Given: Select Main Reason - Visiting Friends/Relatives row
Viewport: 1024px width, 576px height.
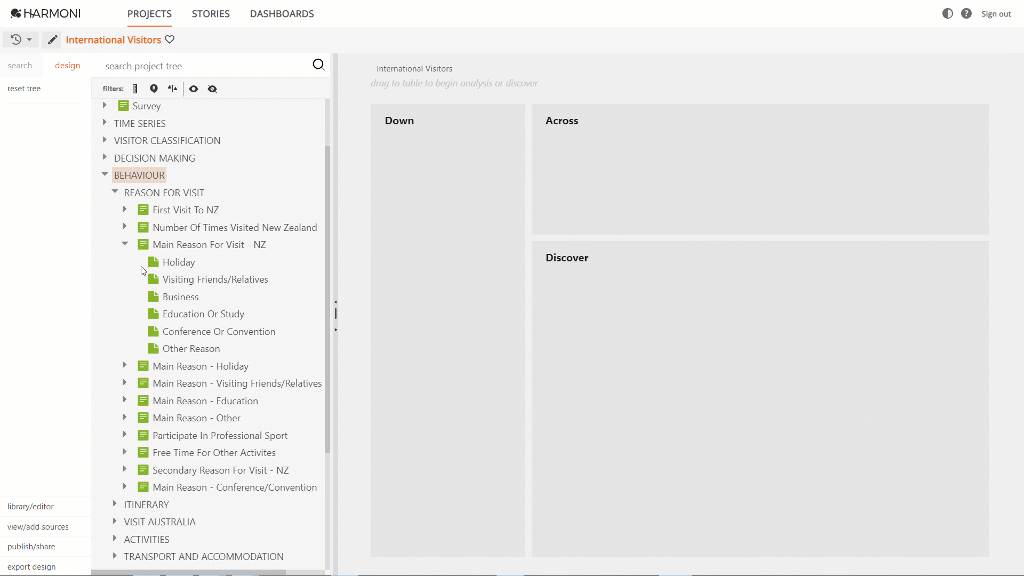Looking at the screenshot, I should pos(237,383).
